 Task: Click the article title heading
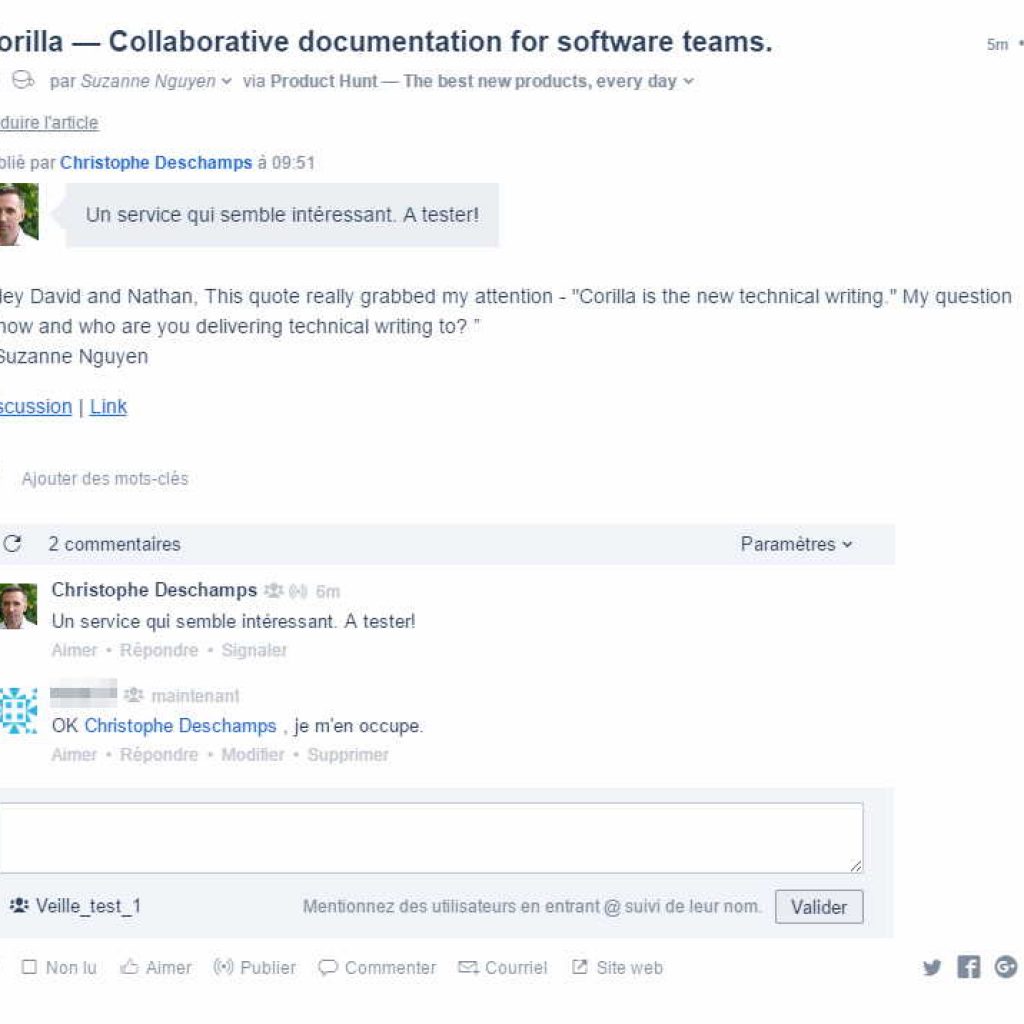point(386,42)
